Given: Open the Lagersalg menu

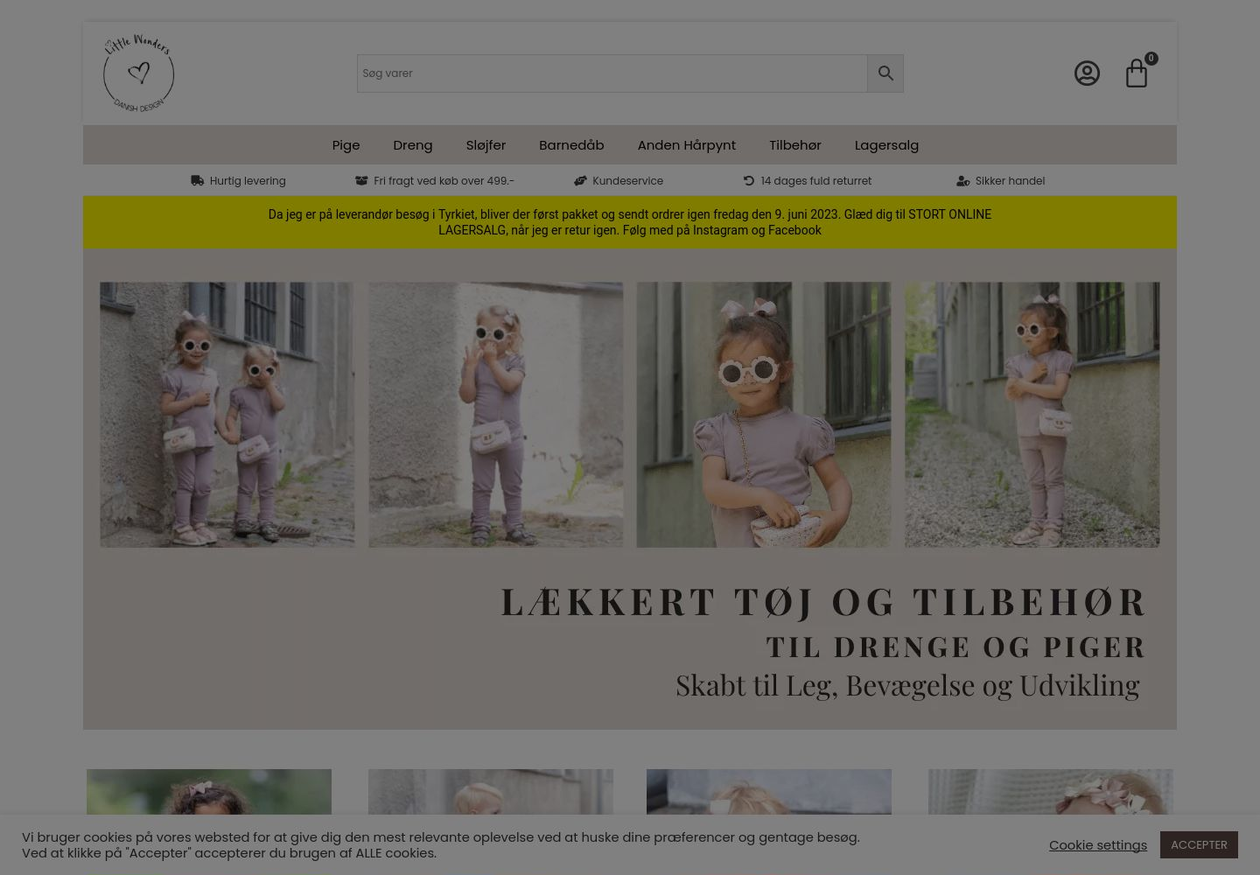Looking at the screenshot, I should tap(886, 145).
